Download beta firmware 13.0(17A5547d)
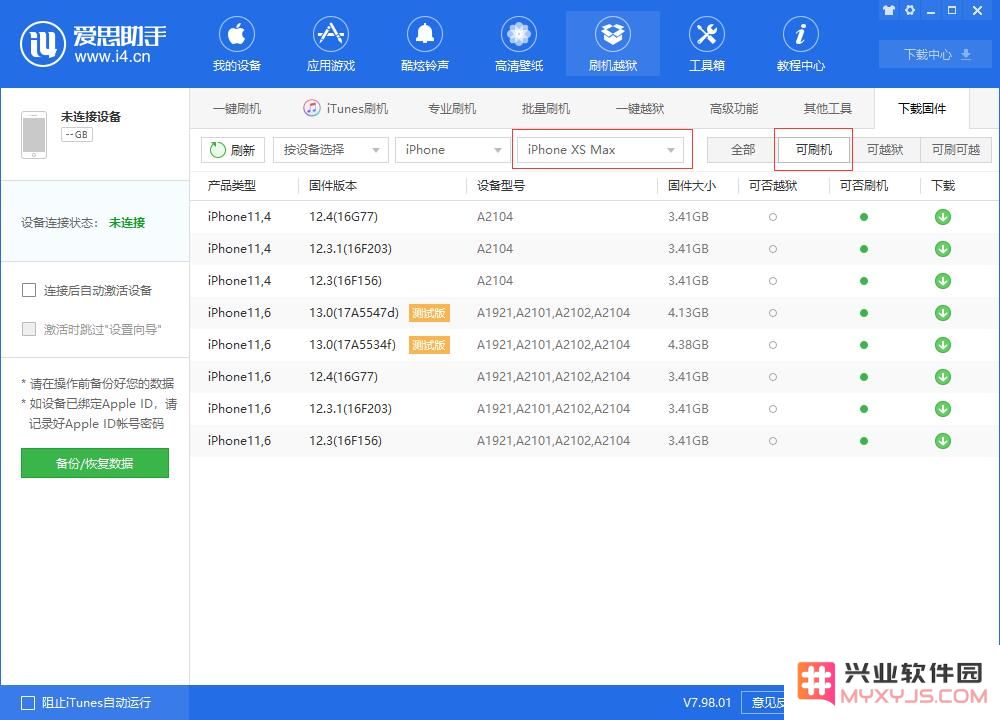1000x720 pixels. click(943, 312)
